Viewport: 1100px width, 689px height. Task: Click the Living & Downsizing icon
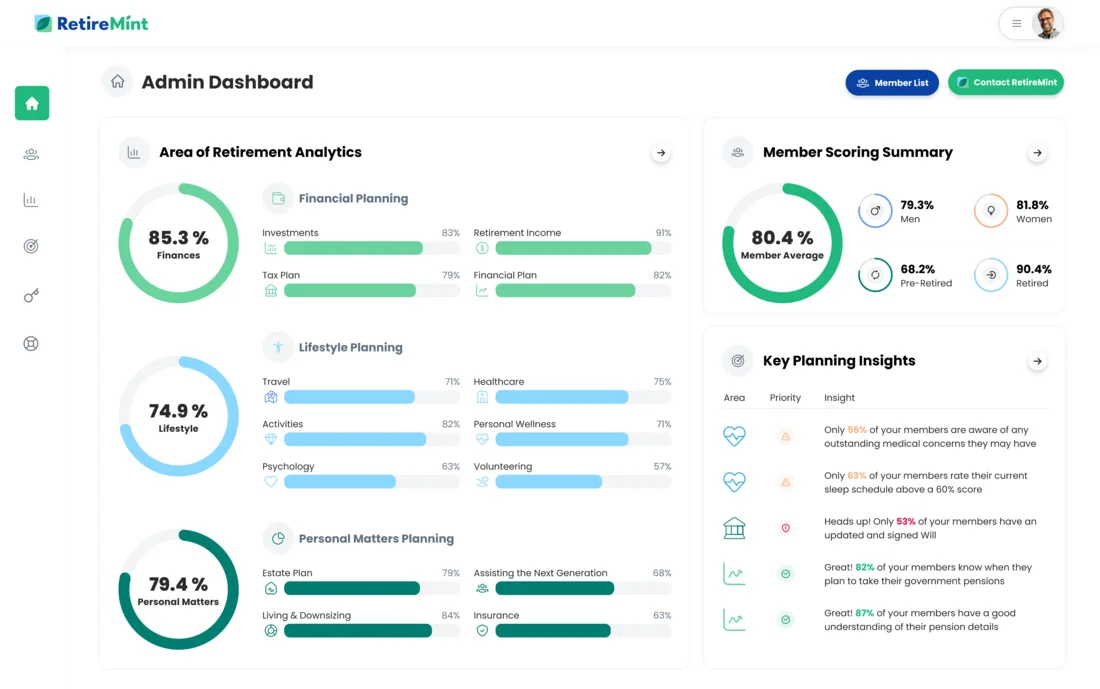(271, 631)
